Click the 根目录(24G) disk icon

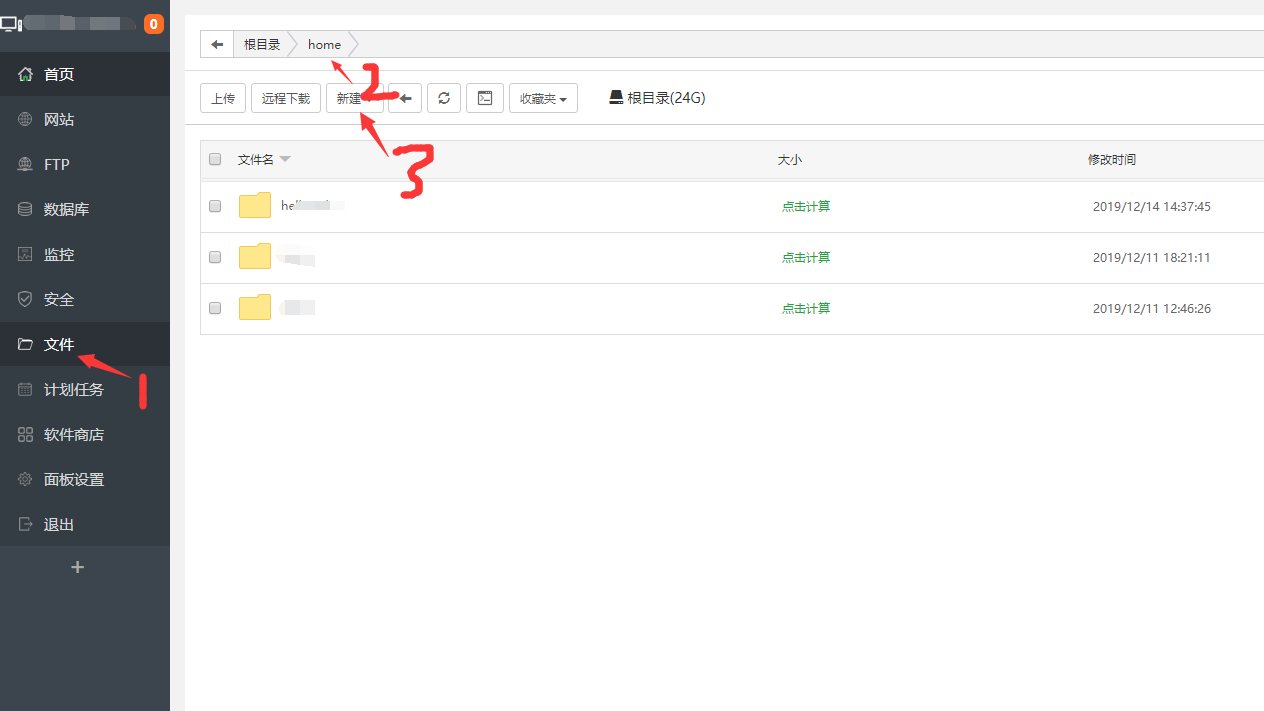[616, 97]
